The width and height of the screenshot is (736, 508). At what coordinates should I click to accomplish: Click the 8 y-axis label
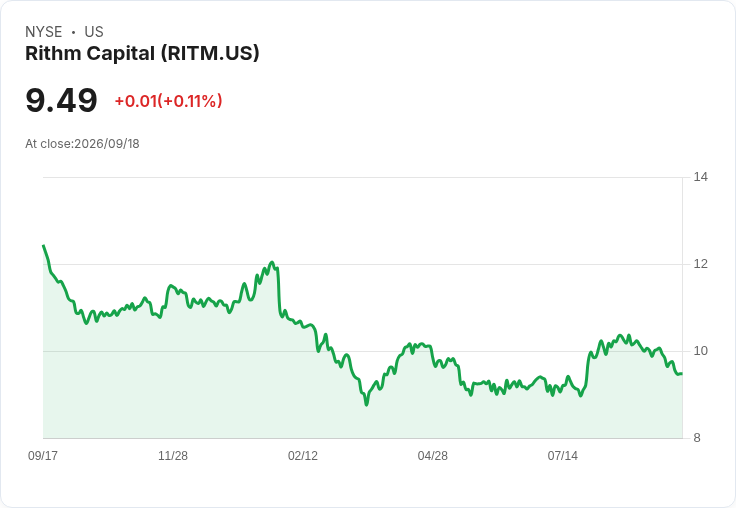[697, 438]
